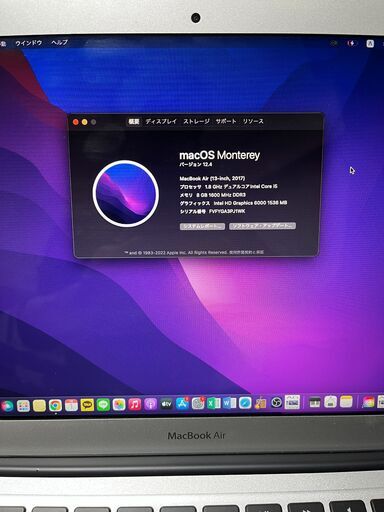
Task: Open the リソース tab
Action: click(x=253, y=121)
